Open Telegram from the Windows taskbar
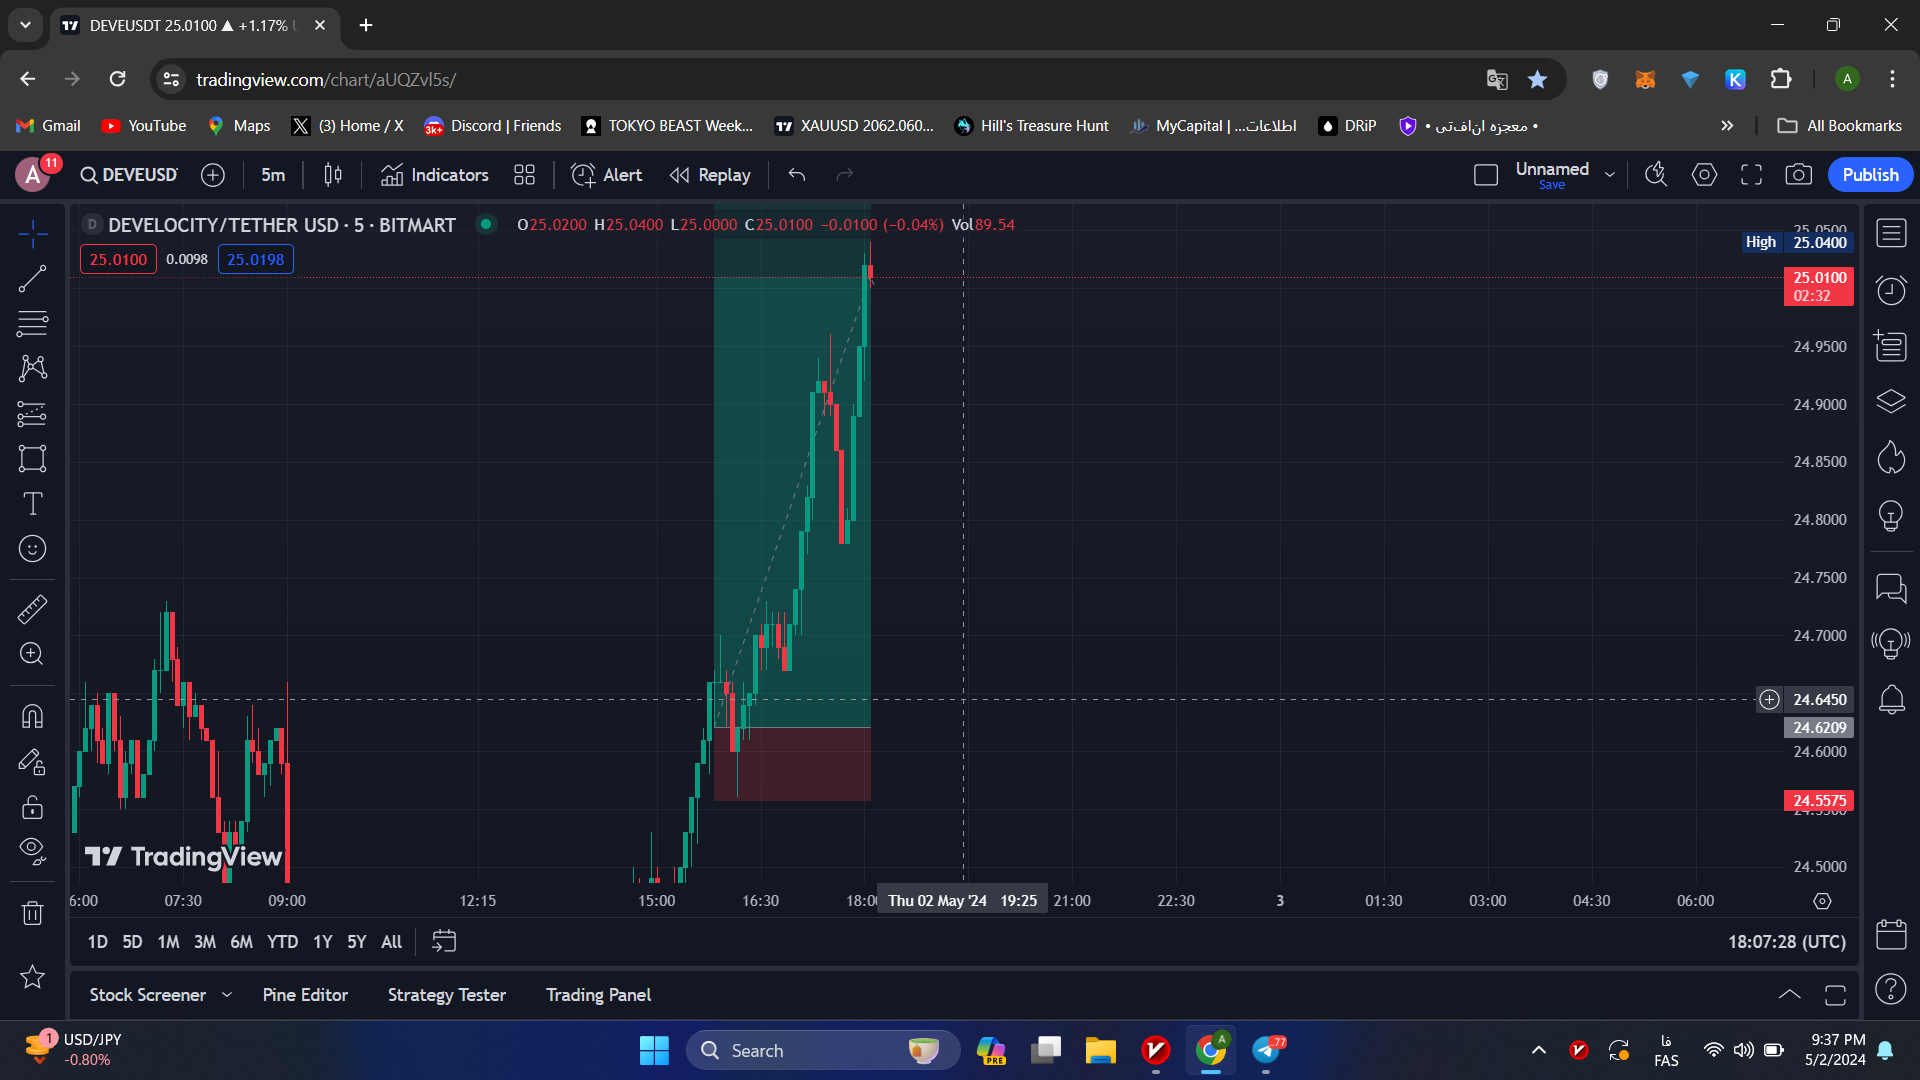This screenshot has width=1920, height=1080. 1267,1050
